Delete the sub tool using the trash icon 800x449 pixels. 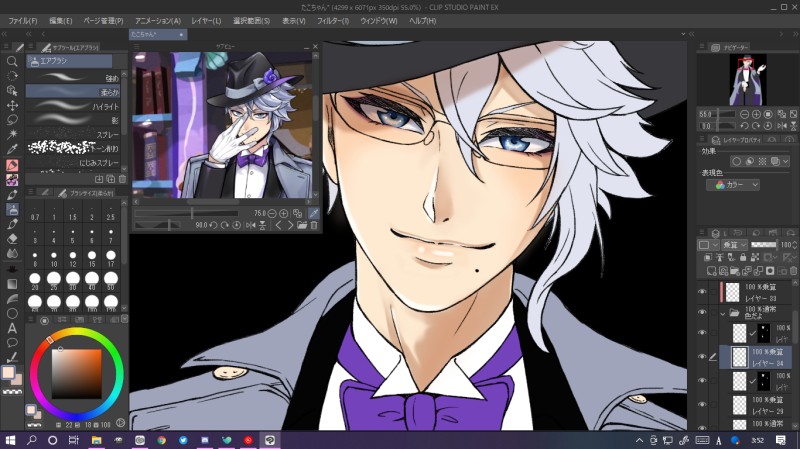tap(122, 179)
